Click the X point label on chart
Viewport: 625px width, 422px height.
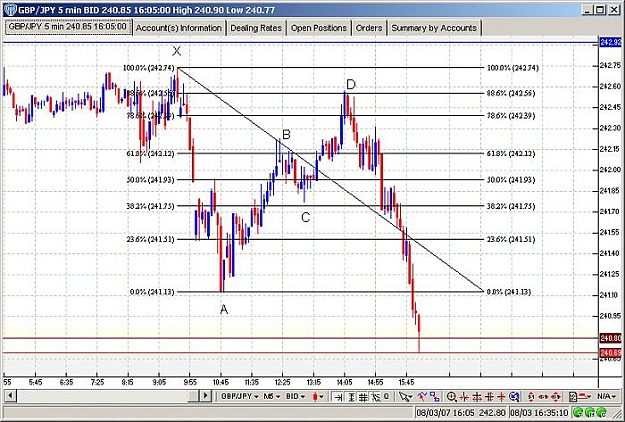(177, 51)
